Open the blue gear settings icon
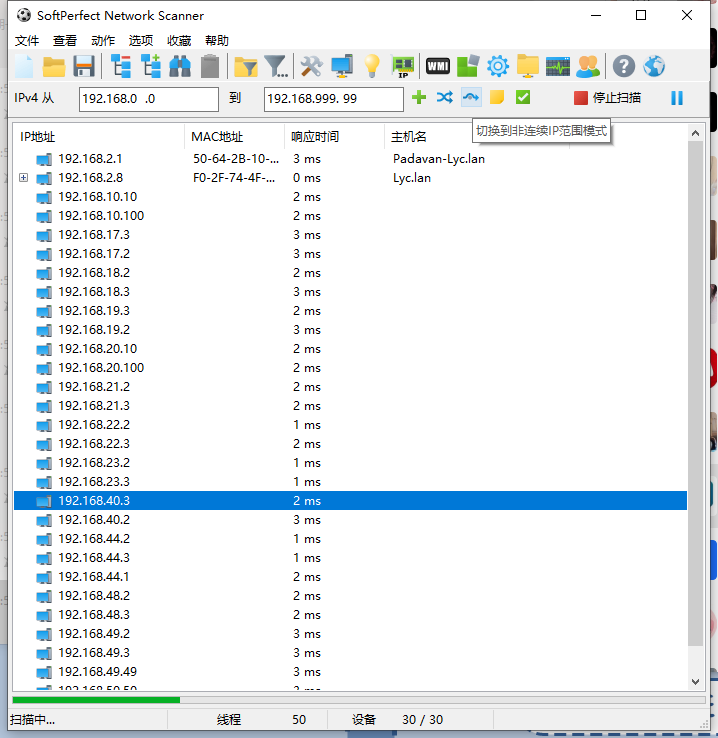The height and width of the screenshot is (738, 718). 498,66
